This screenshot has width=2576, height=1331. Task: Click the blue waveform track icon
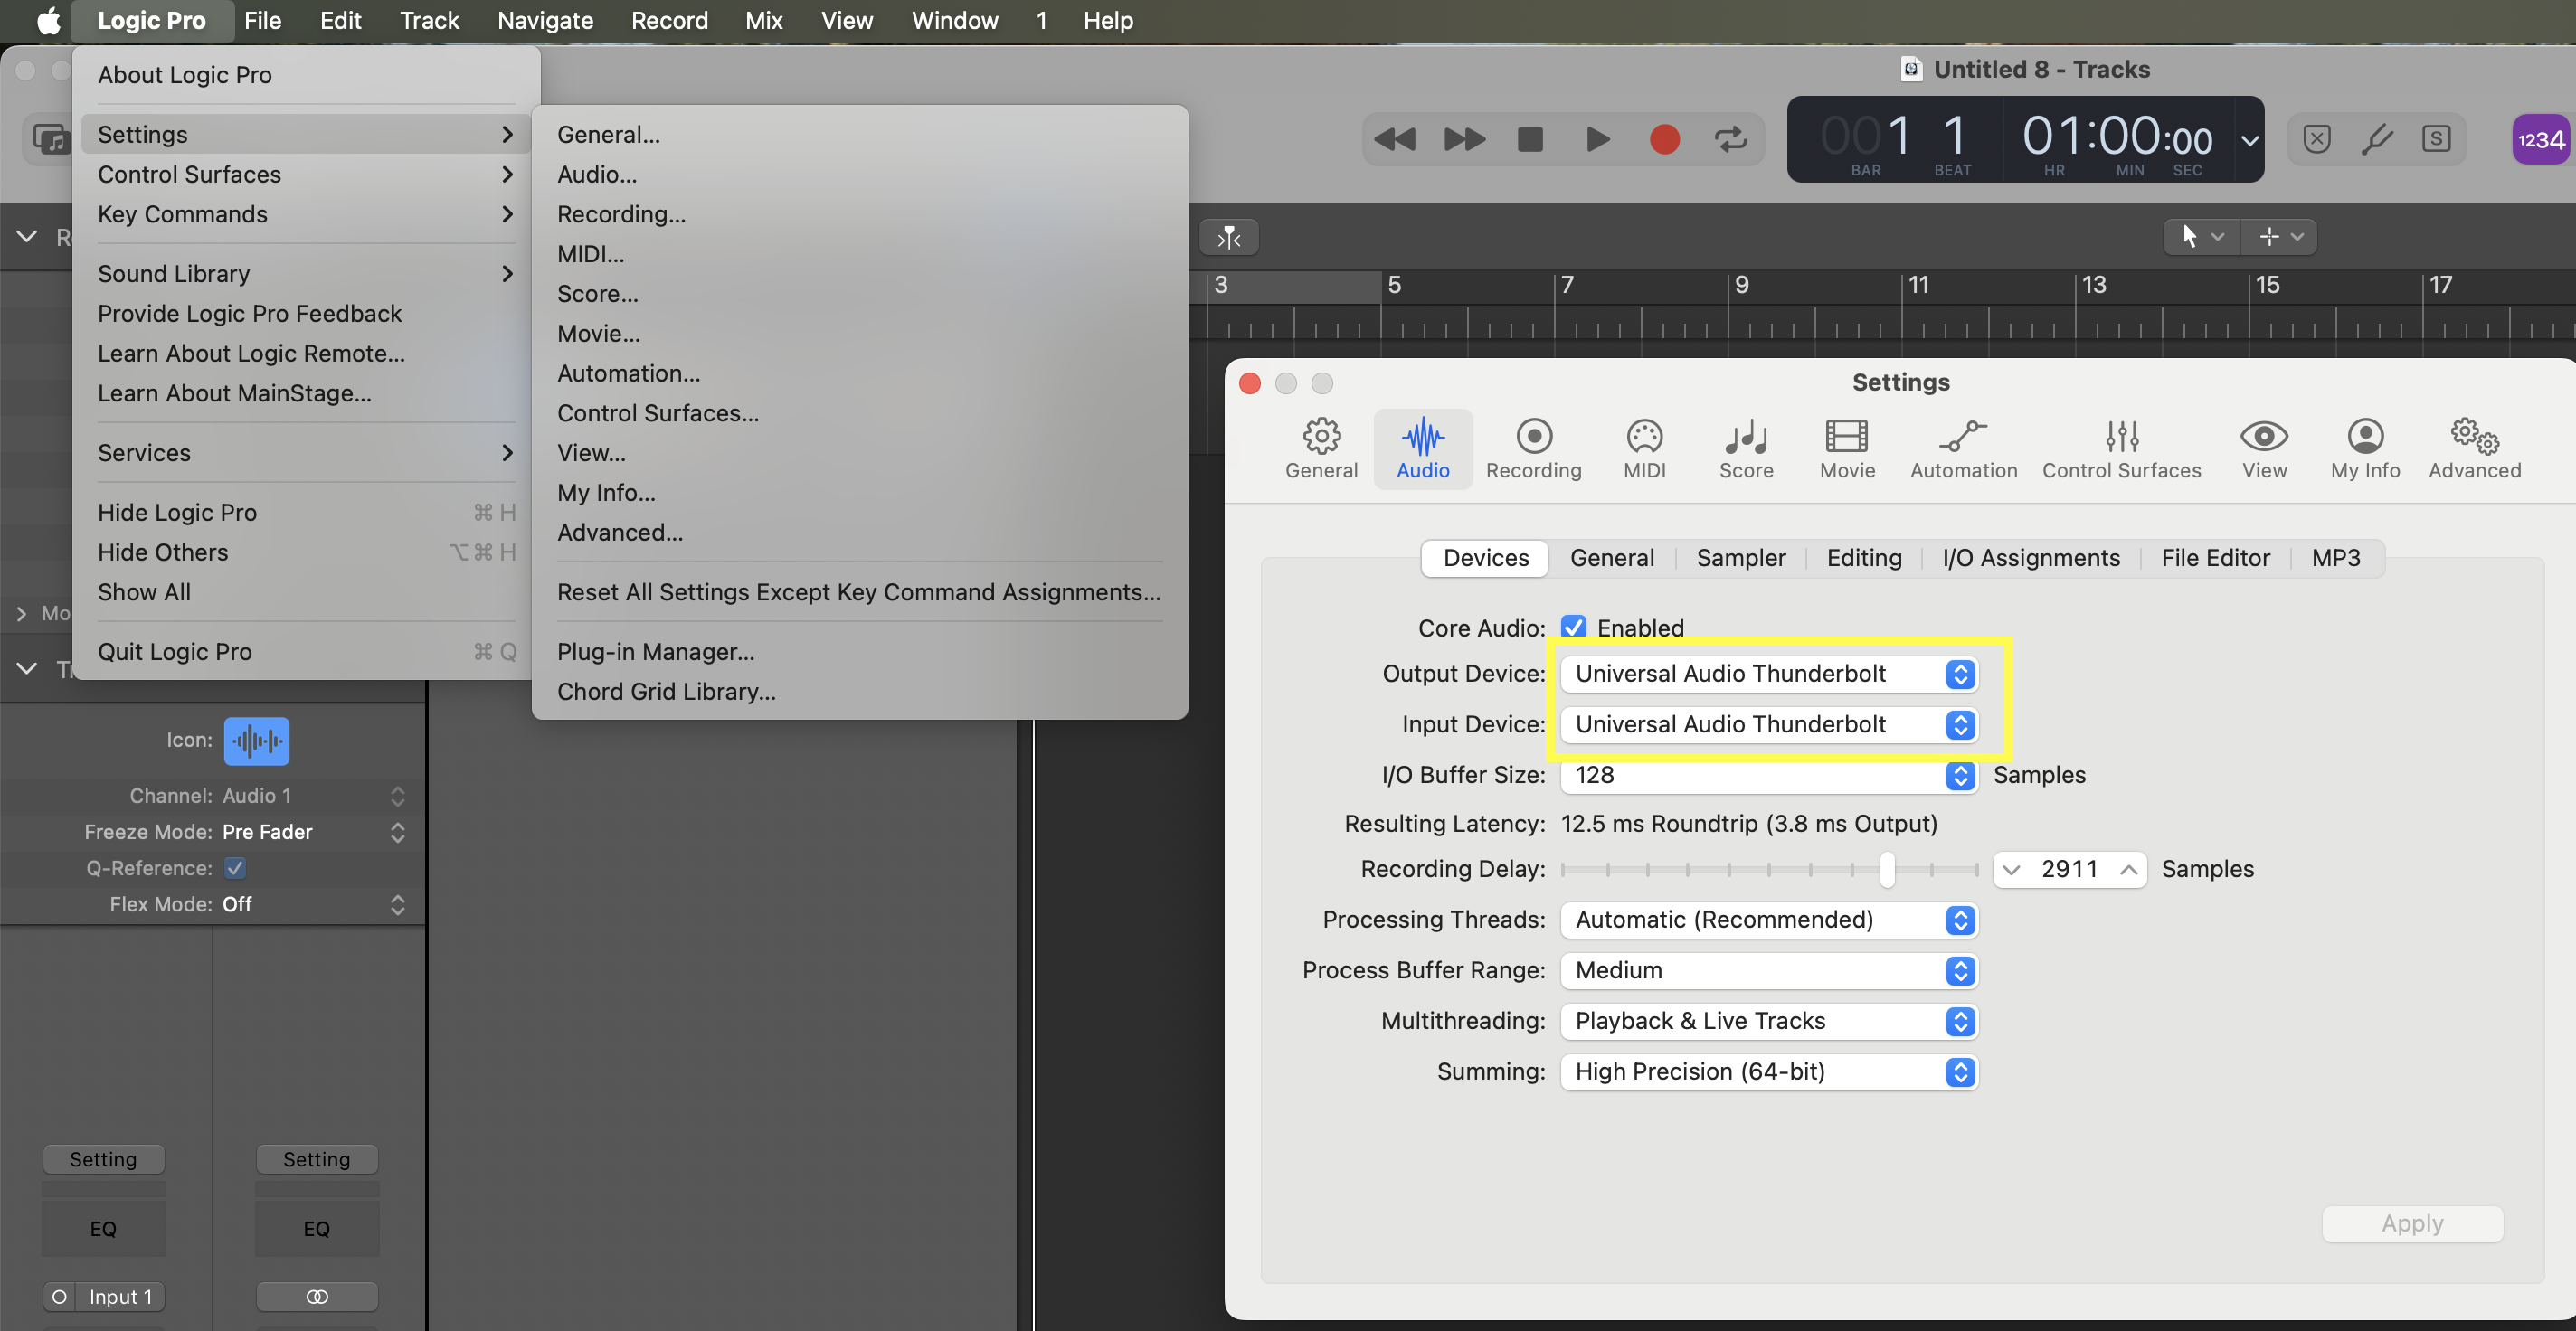[x=256, y=741]
